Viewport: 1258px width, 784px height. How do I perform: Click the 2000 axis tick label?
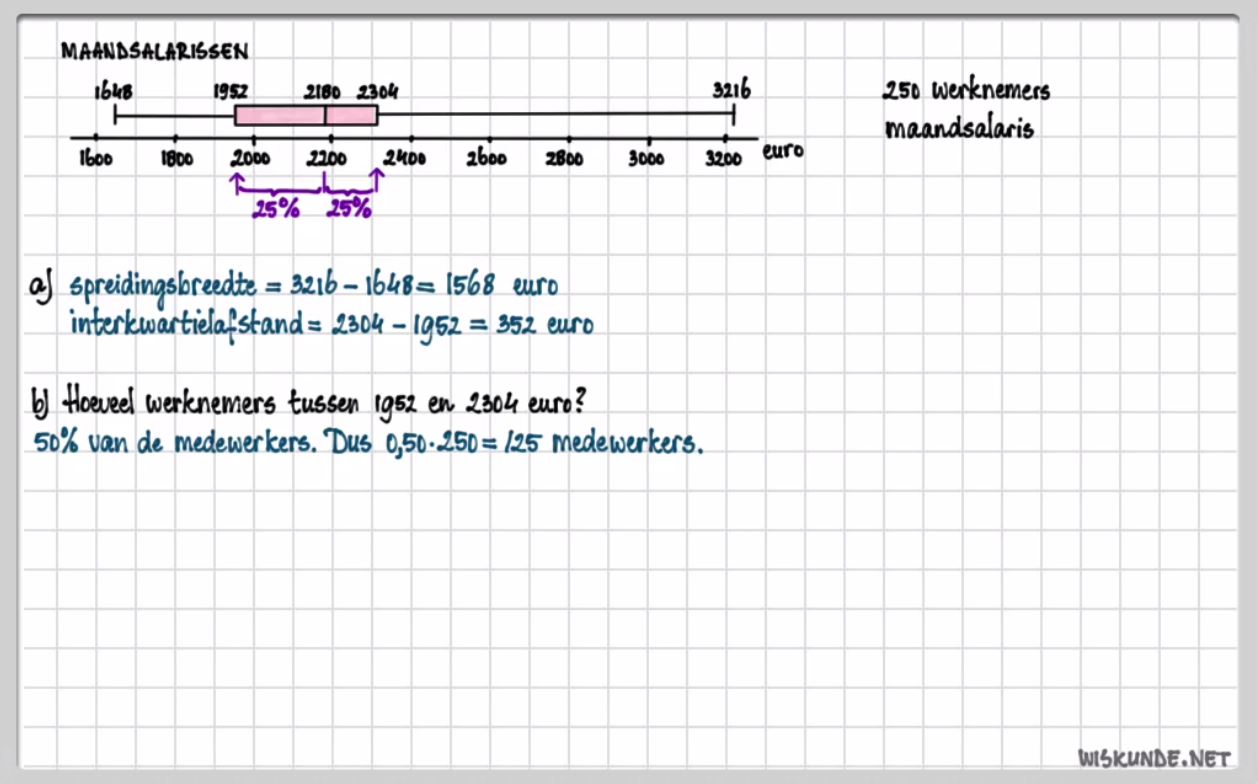point(250,159)
